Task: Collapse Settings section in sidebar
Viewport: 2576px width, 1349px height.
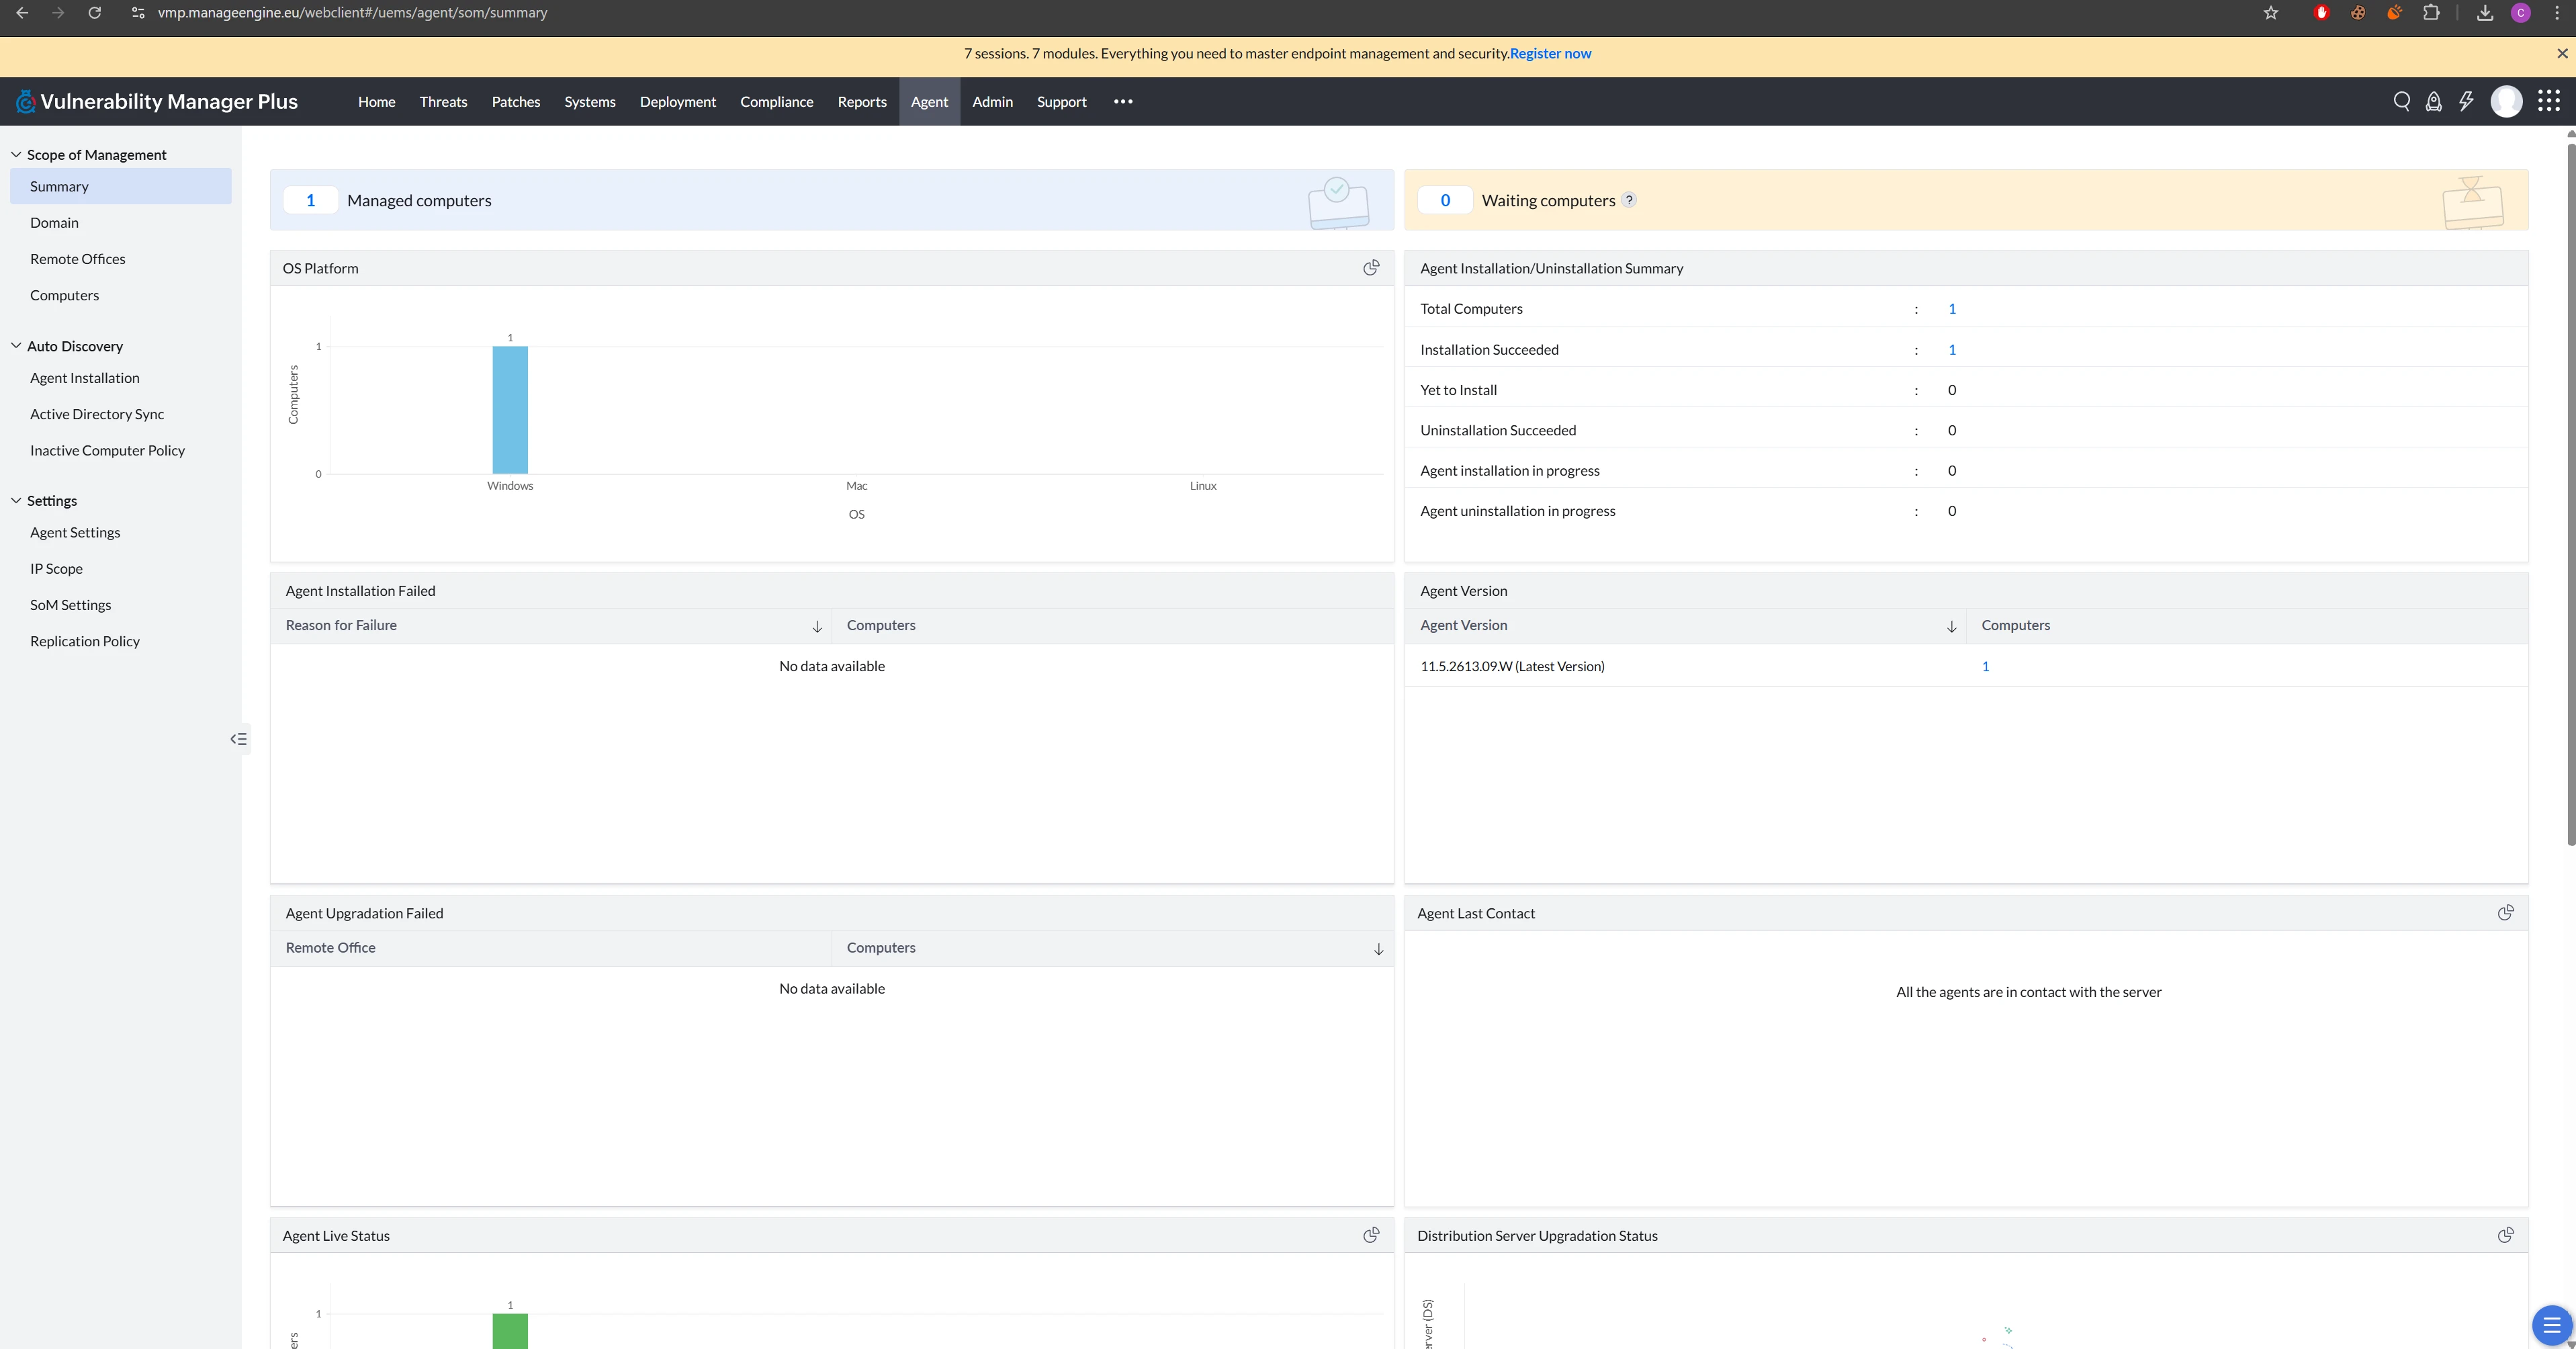Action: click(16, 500)
